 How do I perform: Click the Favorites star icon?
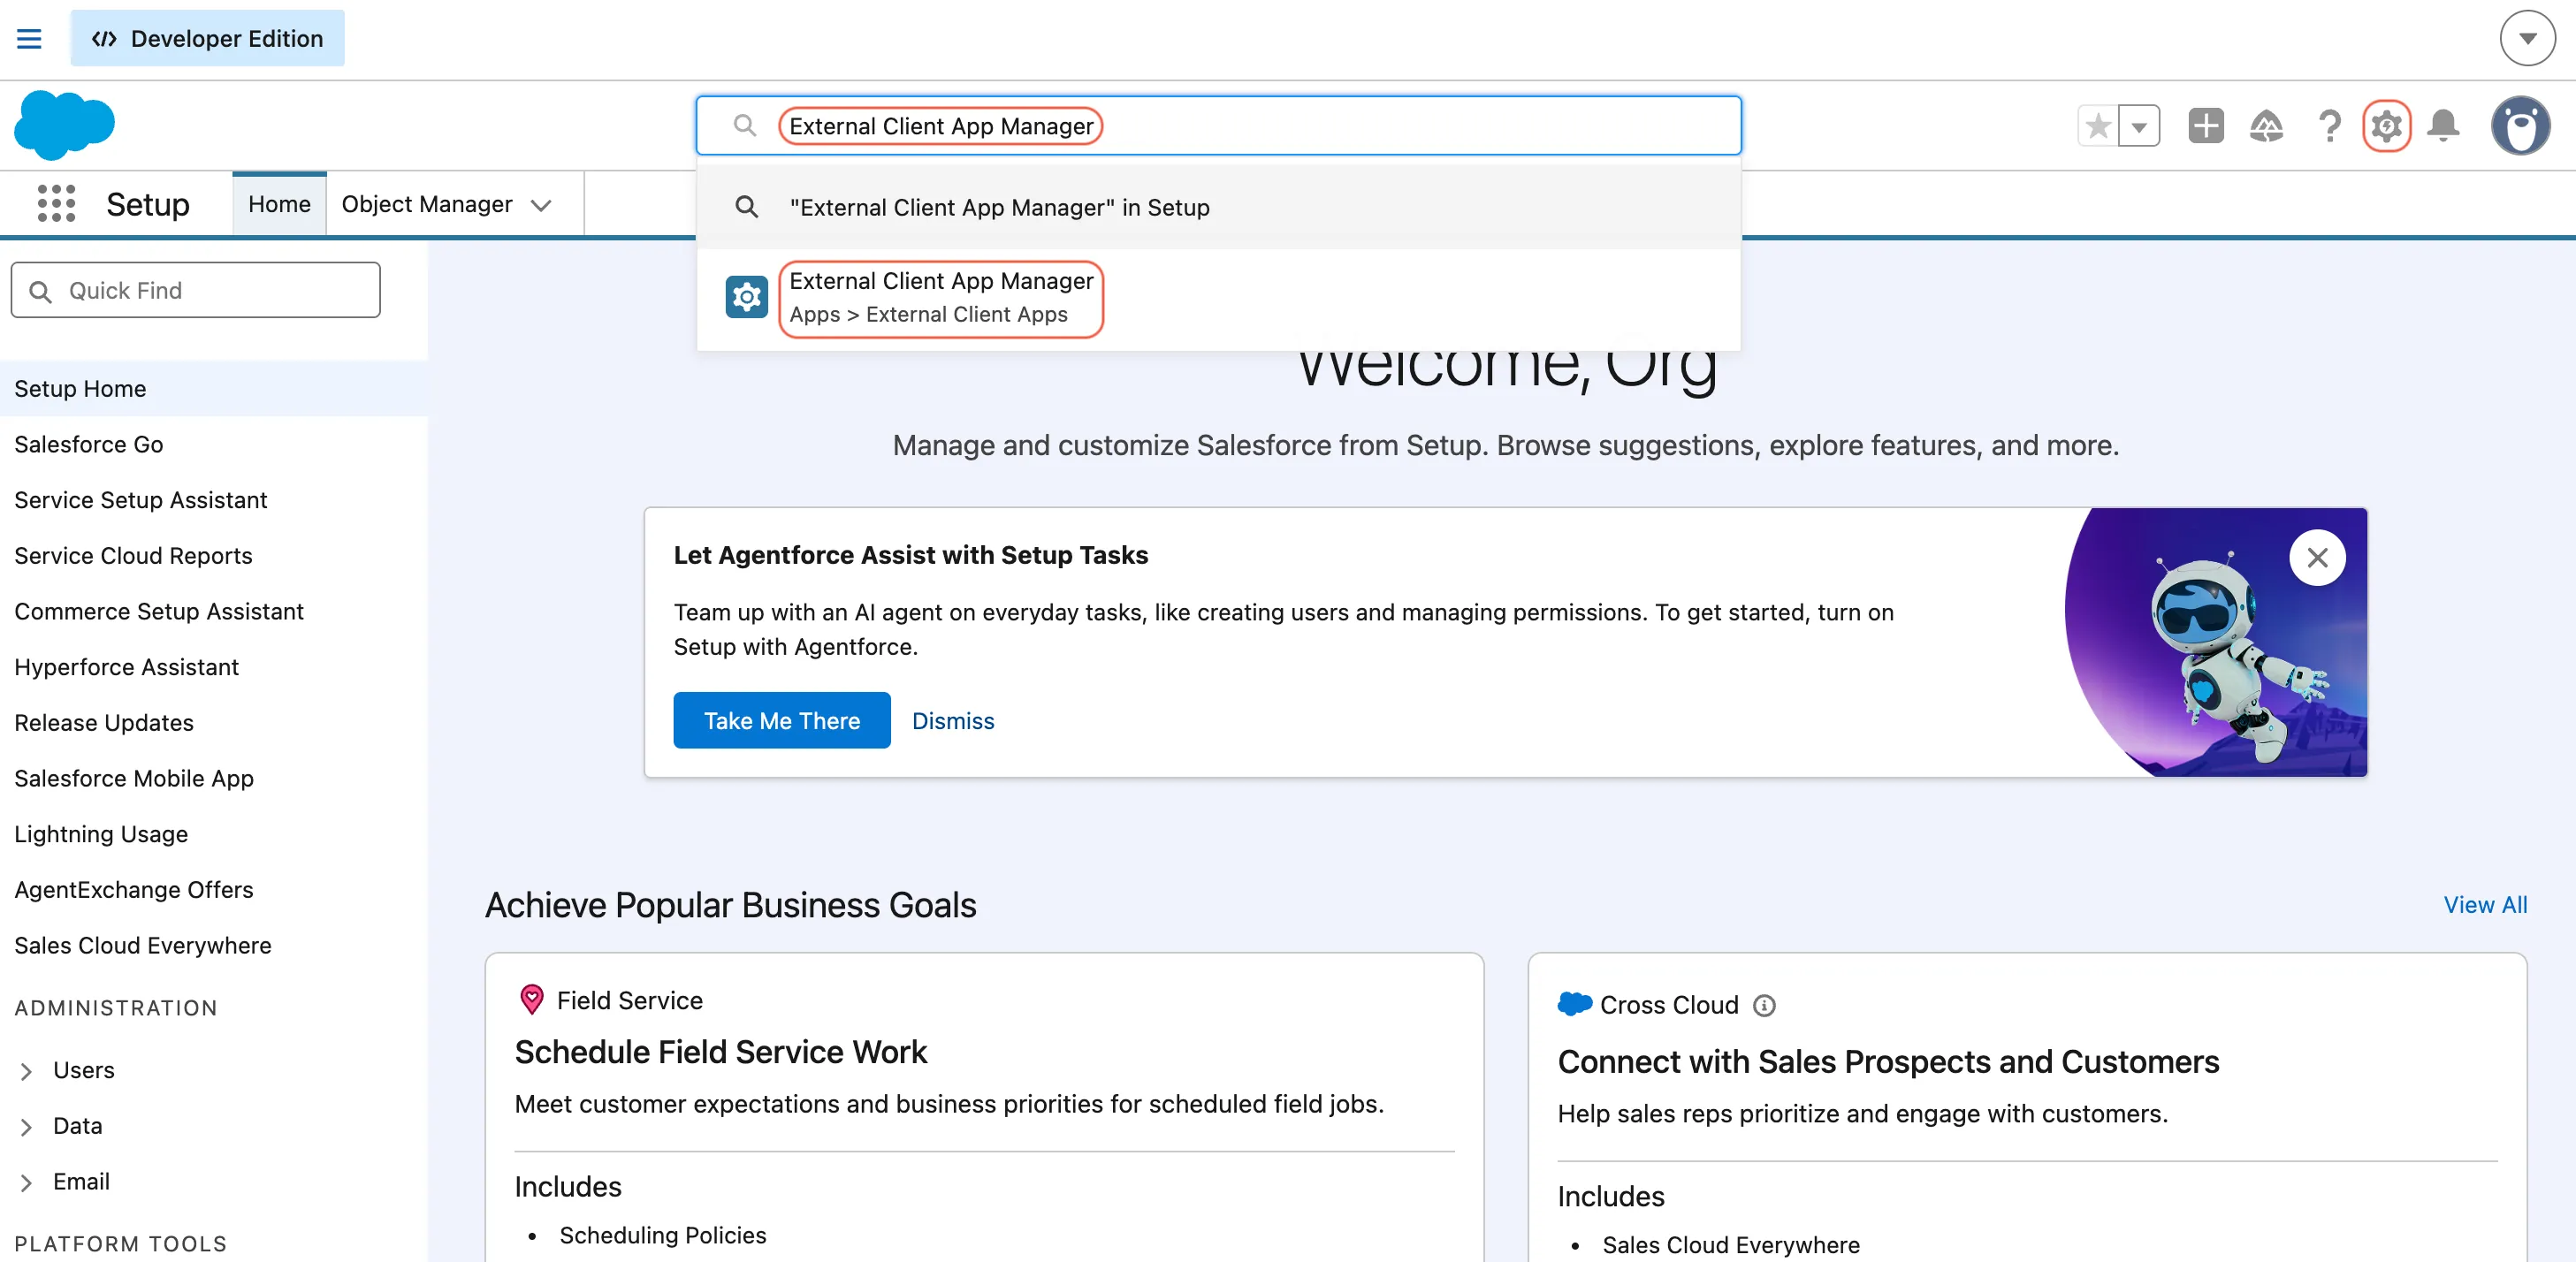pyautogui.click(x=2098, y=126)
